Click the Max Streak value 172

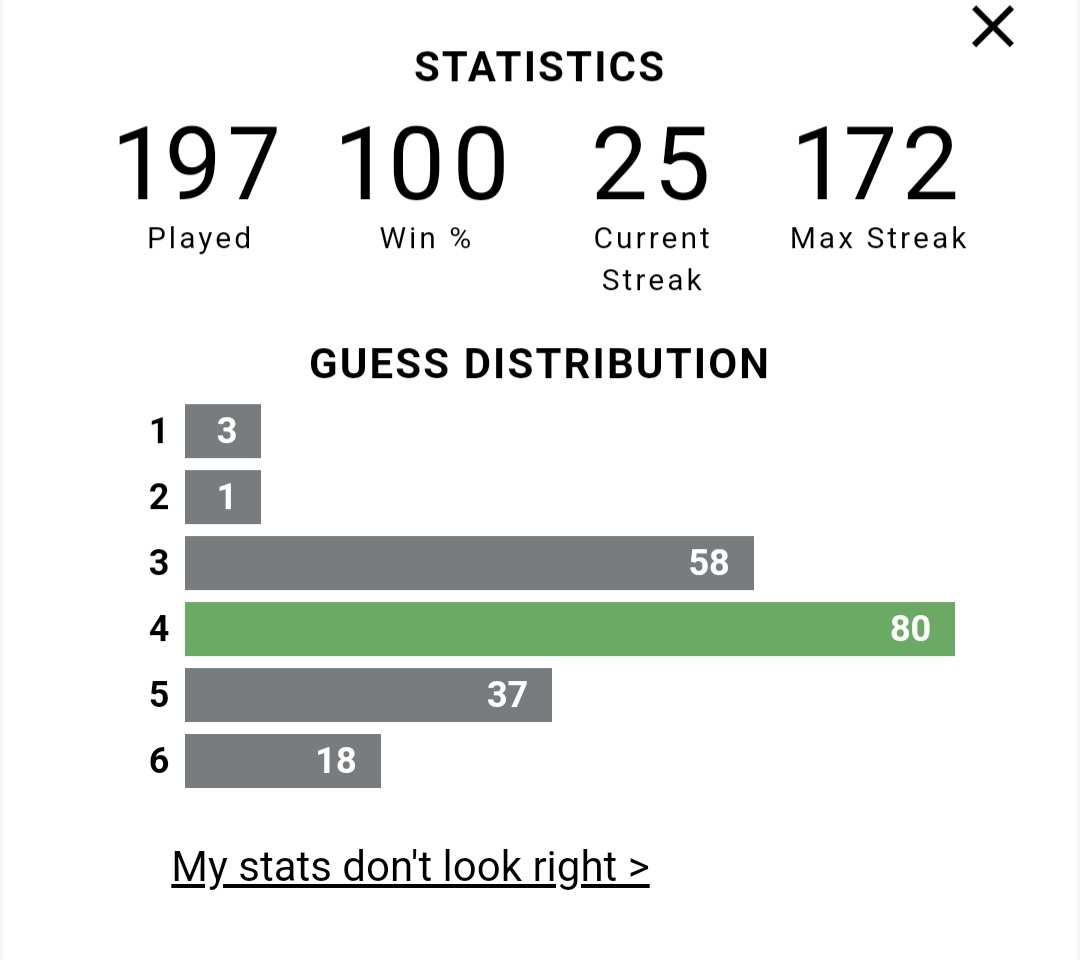(876, 163)
